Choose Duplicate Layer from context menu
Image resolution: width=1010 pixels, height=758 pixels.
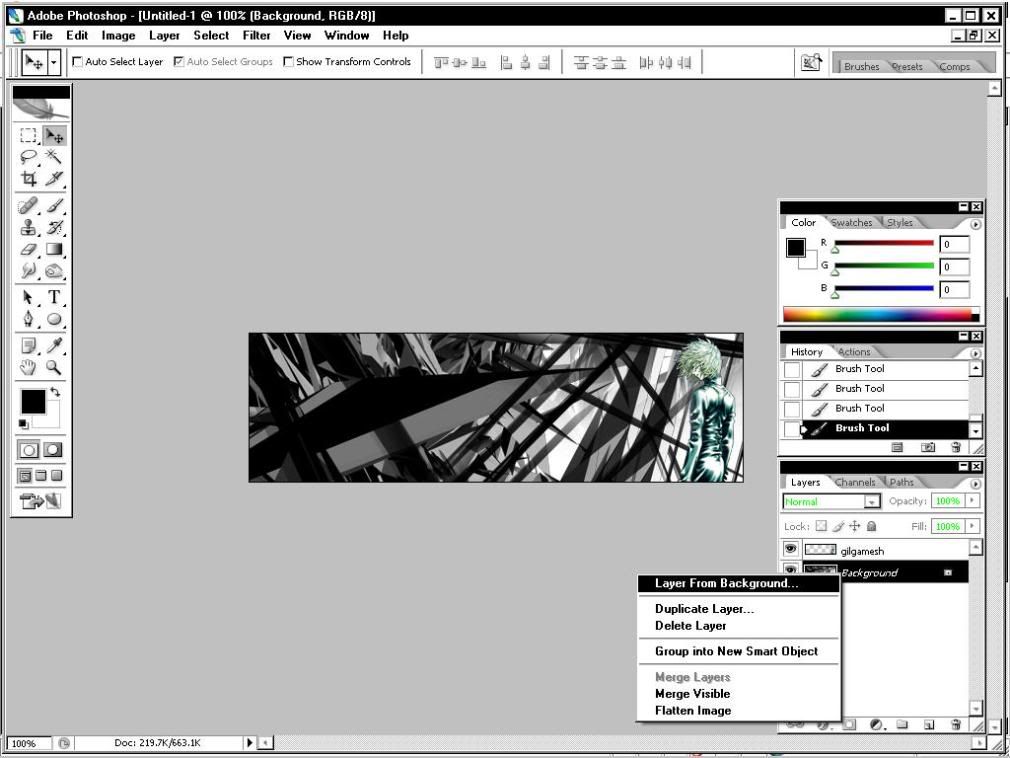[739, 609]
